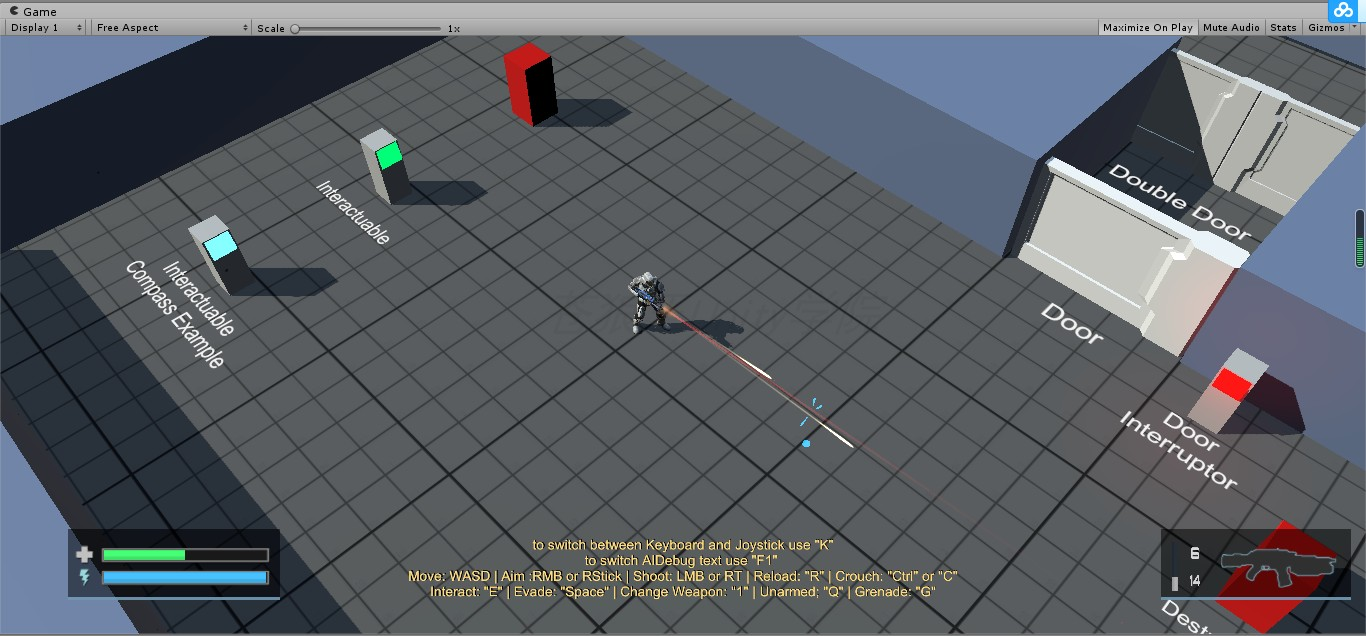Click the Scale slider handle
The width and height of the screenshot is (1366, 636).
[x=295, y=28]
